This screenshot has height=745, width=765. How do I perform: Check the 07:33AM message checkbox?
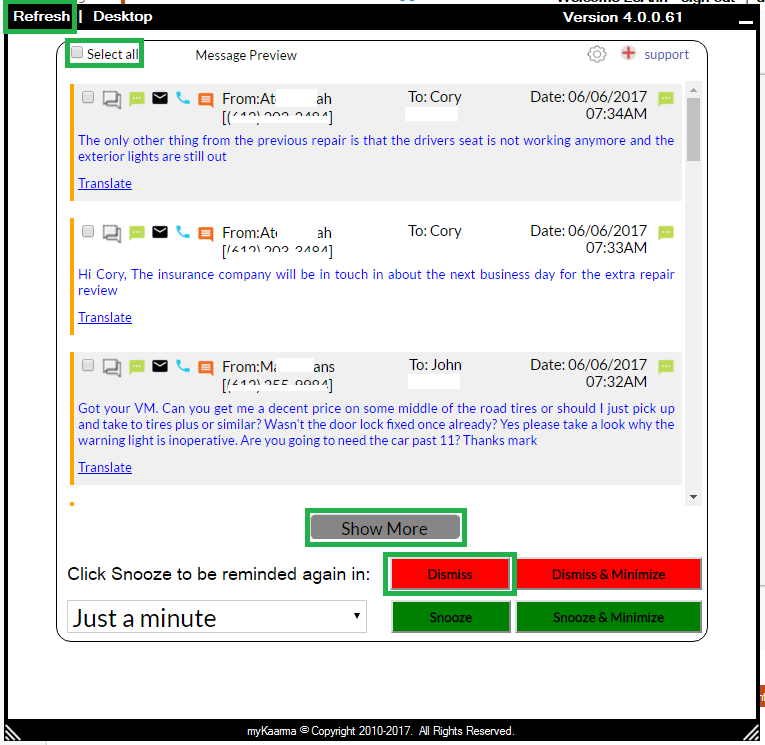[x=88, y=231]
